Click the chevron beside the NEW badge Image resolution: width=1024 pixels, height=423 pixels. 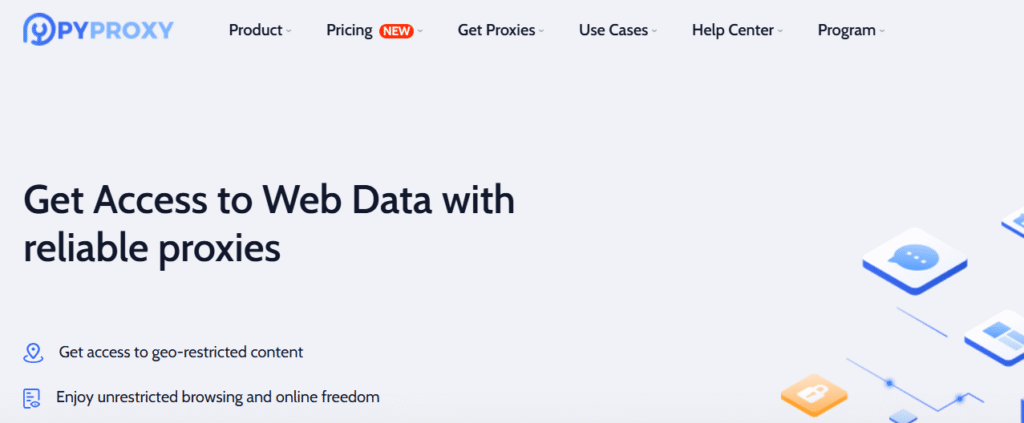coord(421,31)
